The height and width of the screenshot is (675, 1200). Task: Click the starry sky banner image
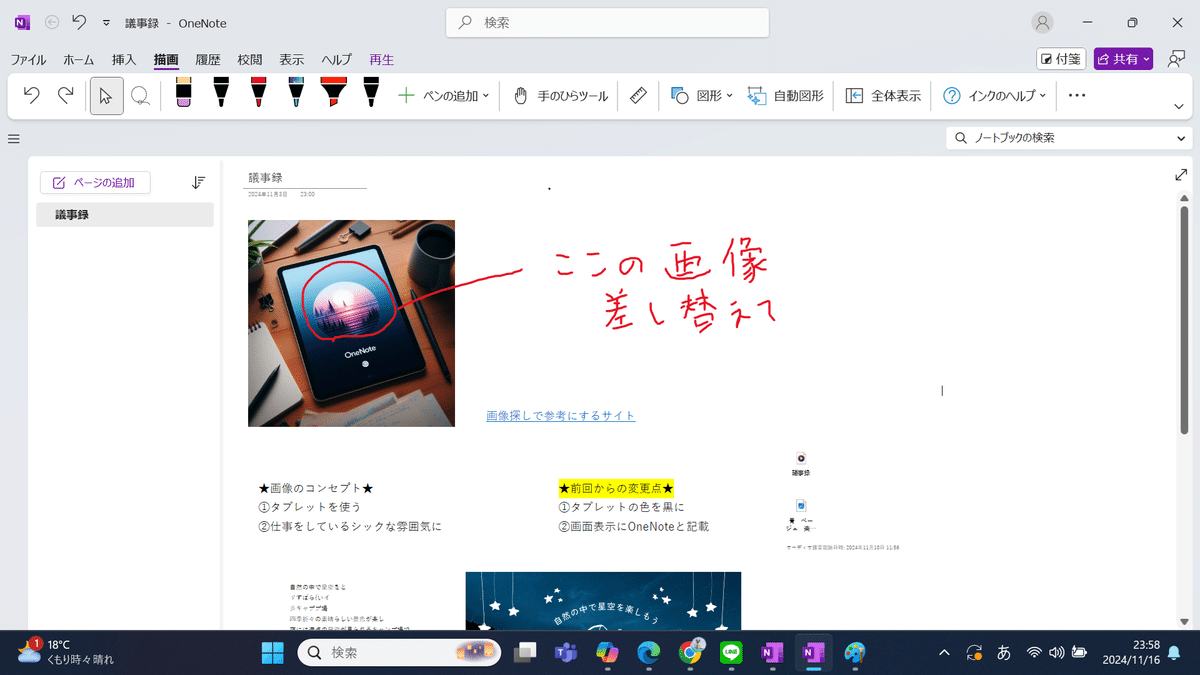tap(603, 600)
